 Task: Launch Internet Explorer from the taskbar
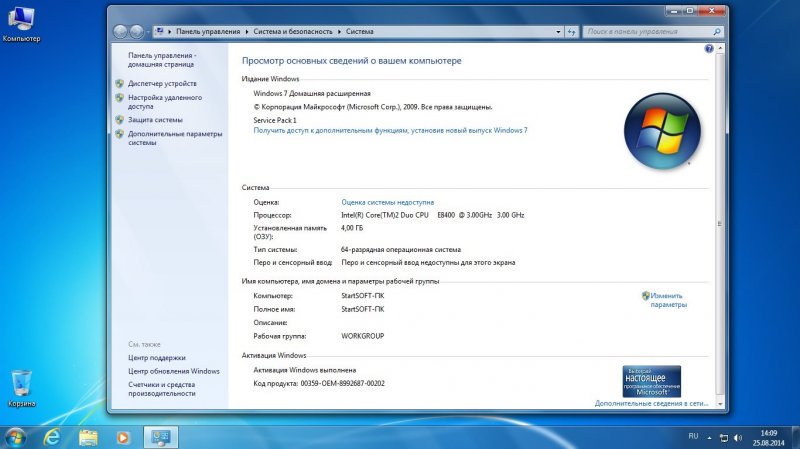click(52, 437)
